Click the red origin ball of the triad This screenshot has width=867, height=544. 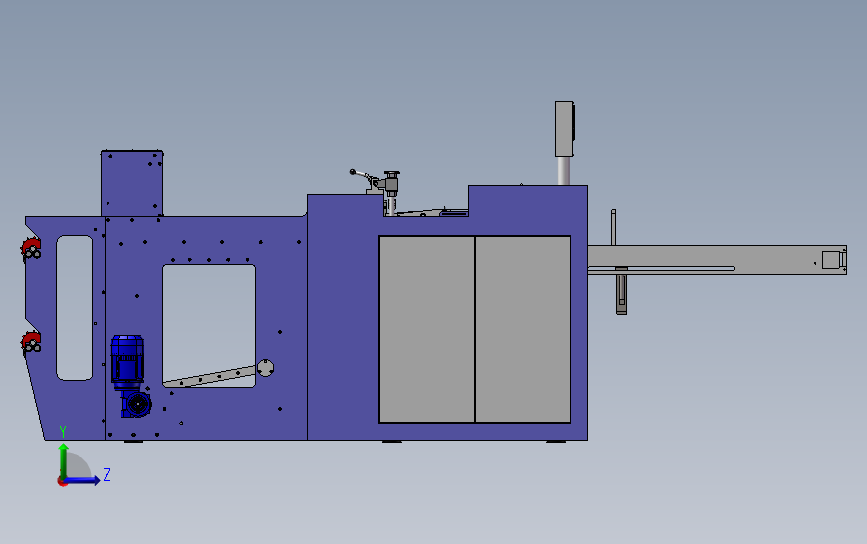click(62, 482)
